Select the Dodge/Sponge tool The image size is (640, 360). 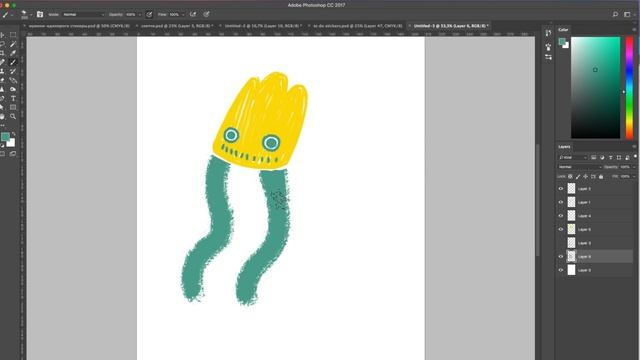coord(13,89)
